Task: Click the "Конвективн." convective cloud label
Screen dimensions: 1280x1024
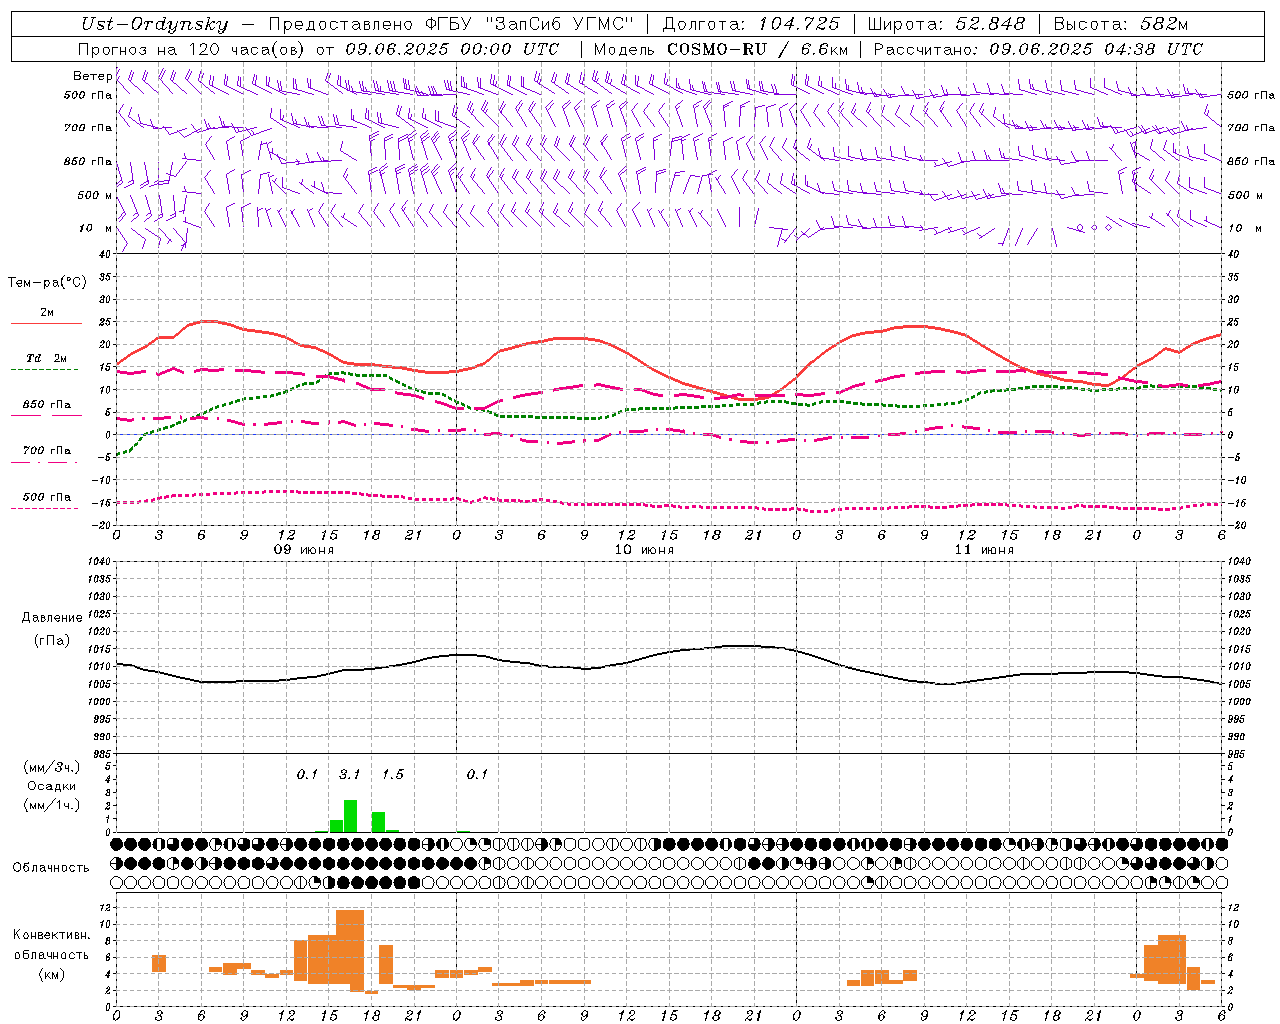Action: [51, 935]
